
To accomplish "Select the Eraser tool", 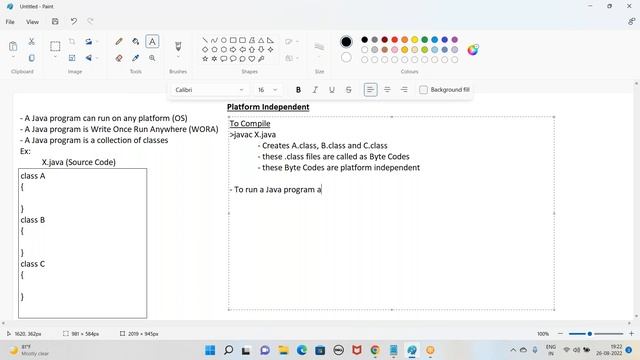I will point(119,58).
